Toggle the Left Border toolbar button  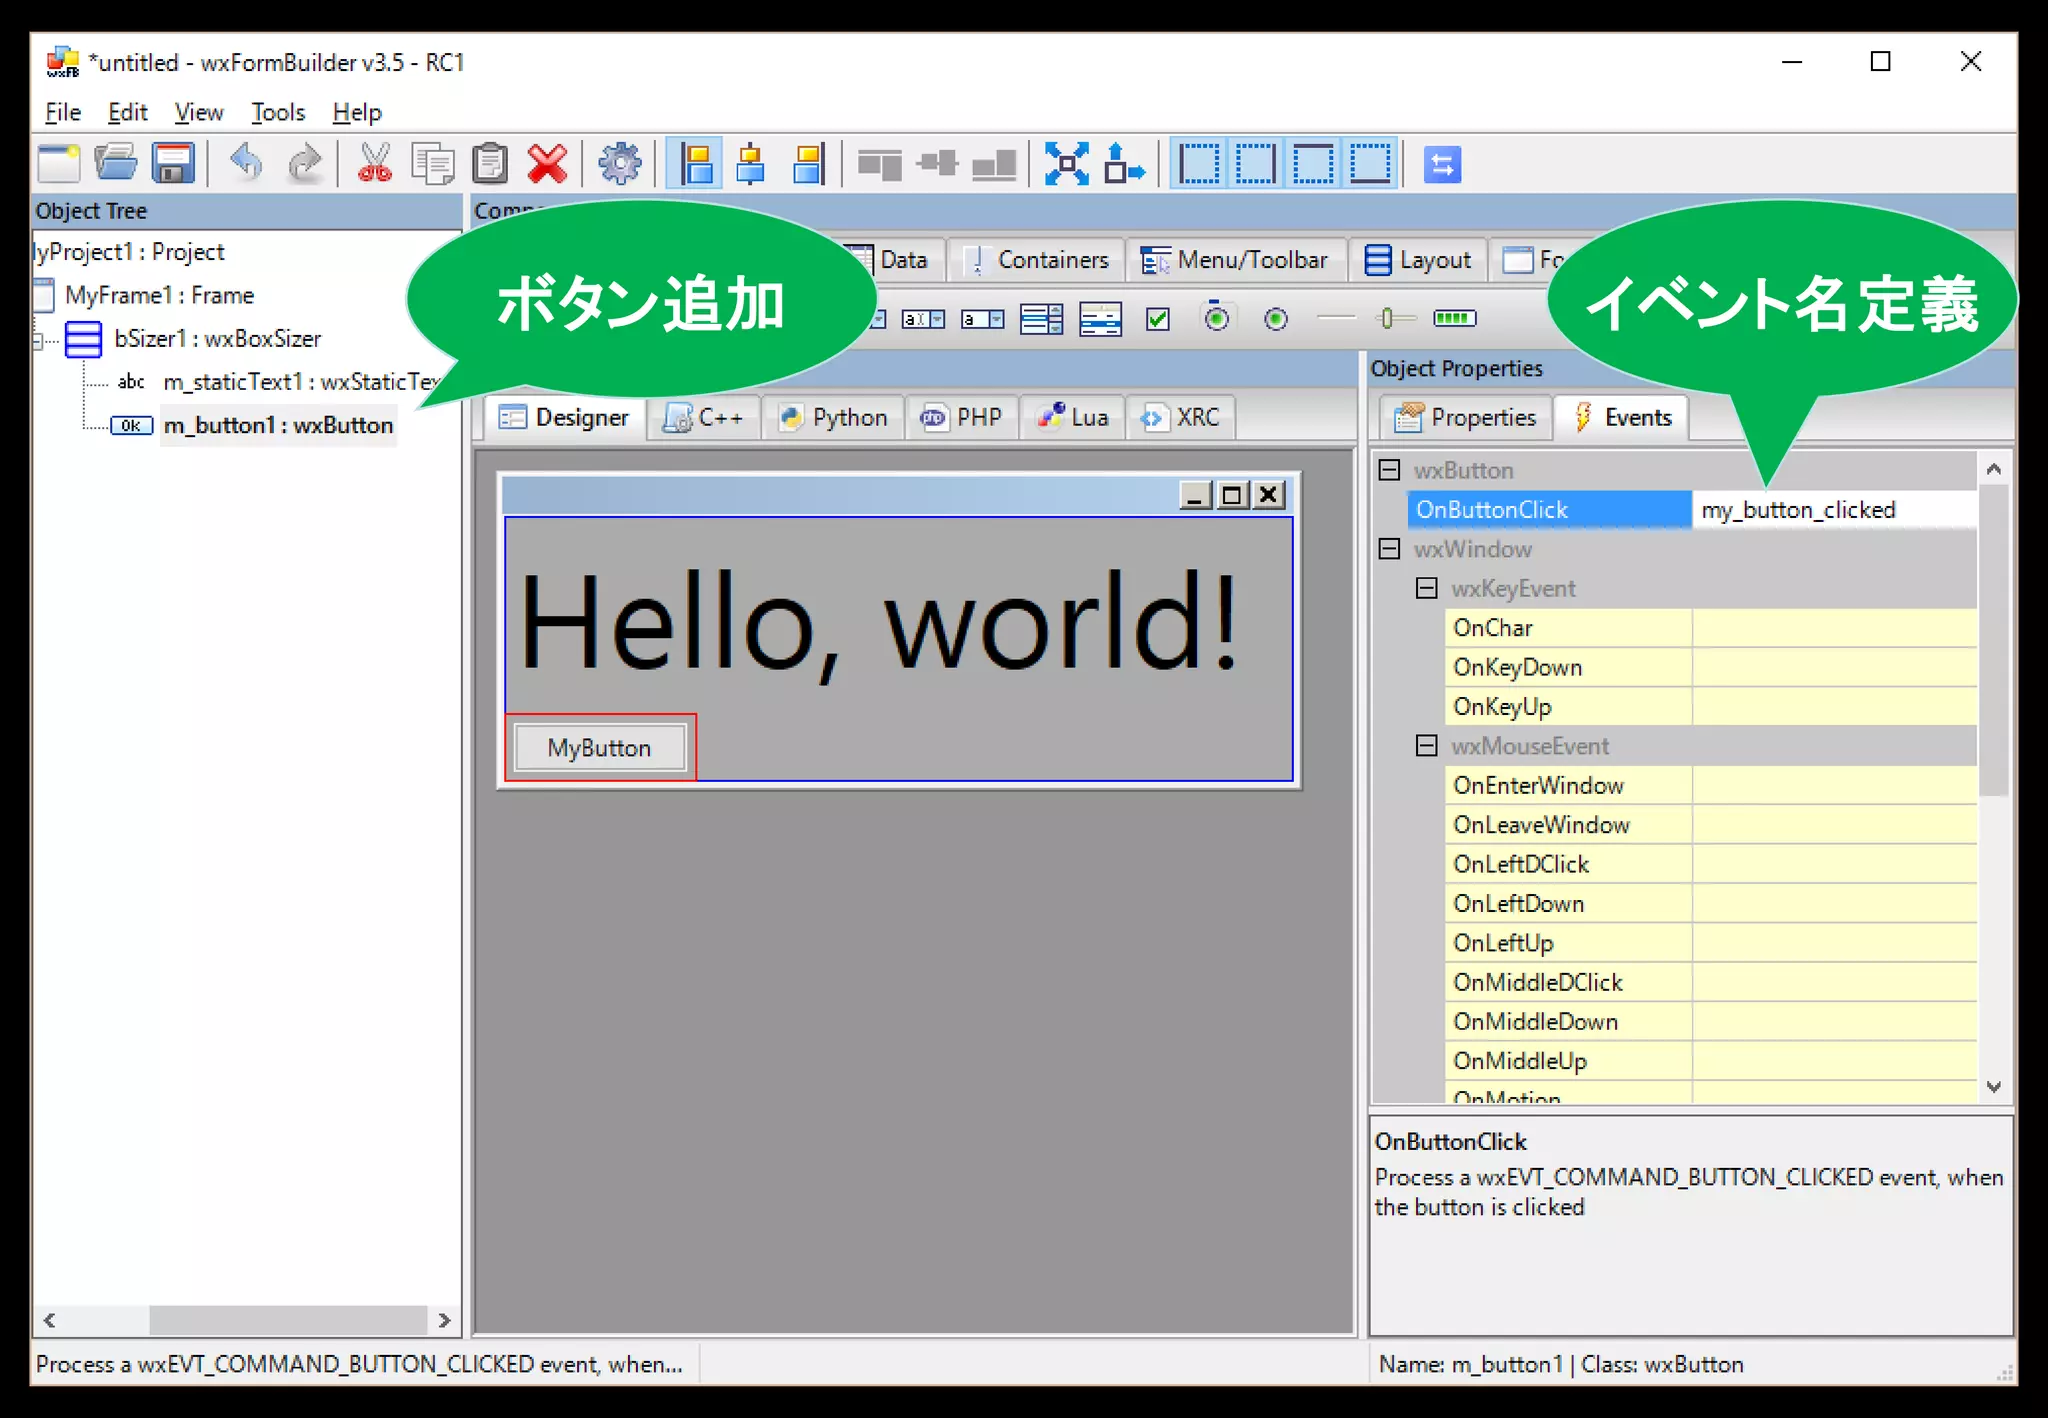[1198, 164]
